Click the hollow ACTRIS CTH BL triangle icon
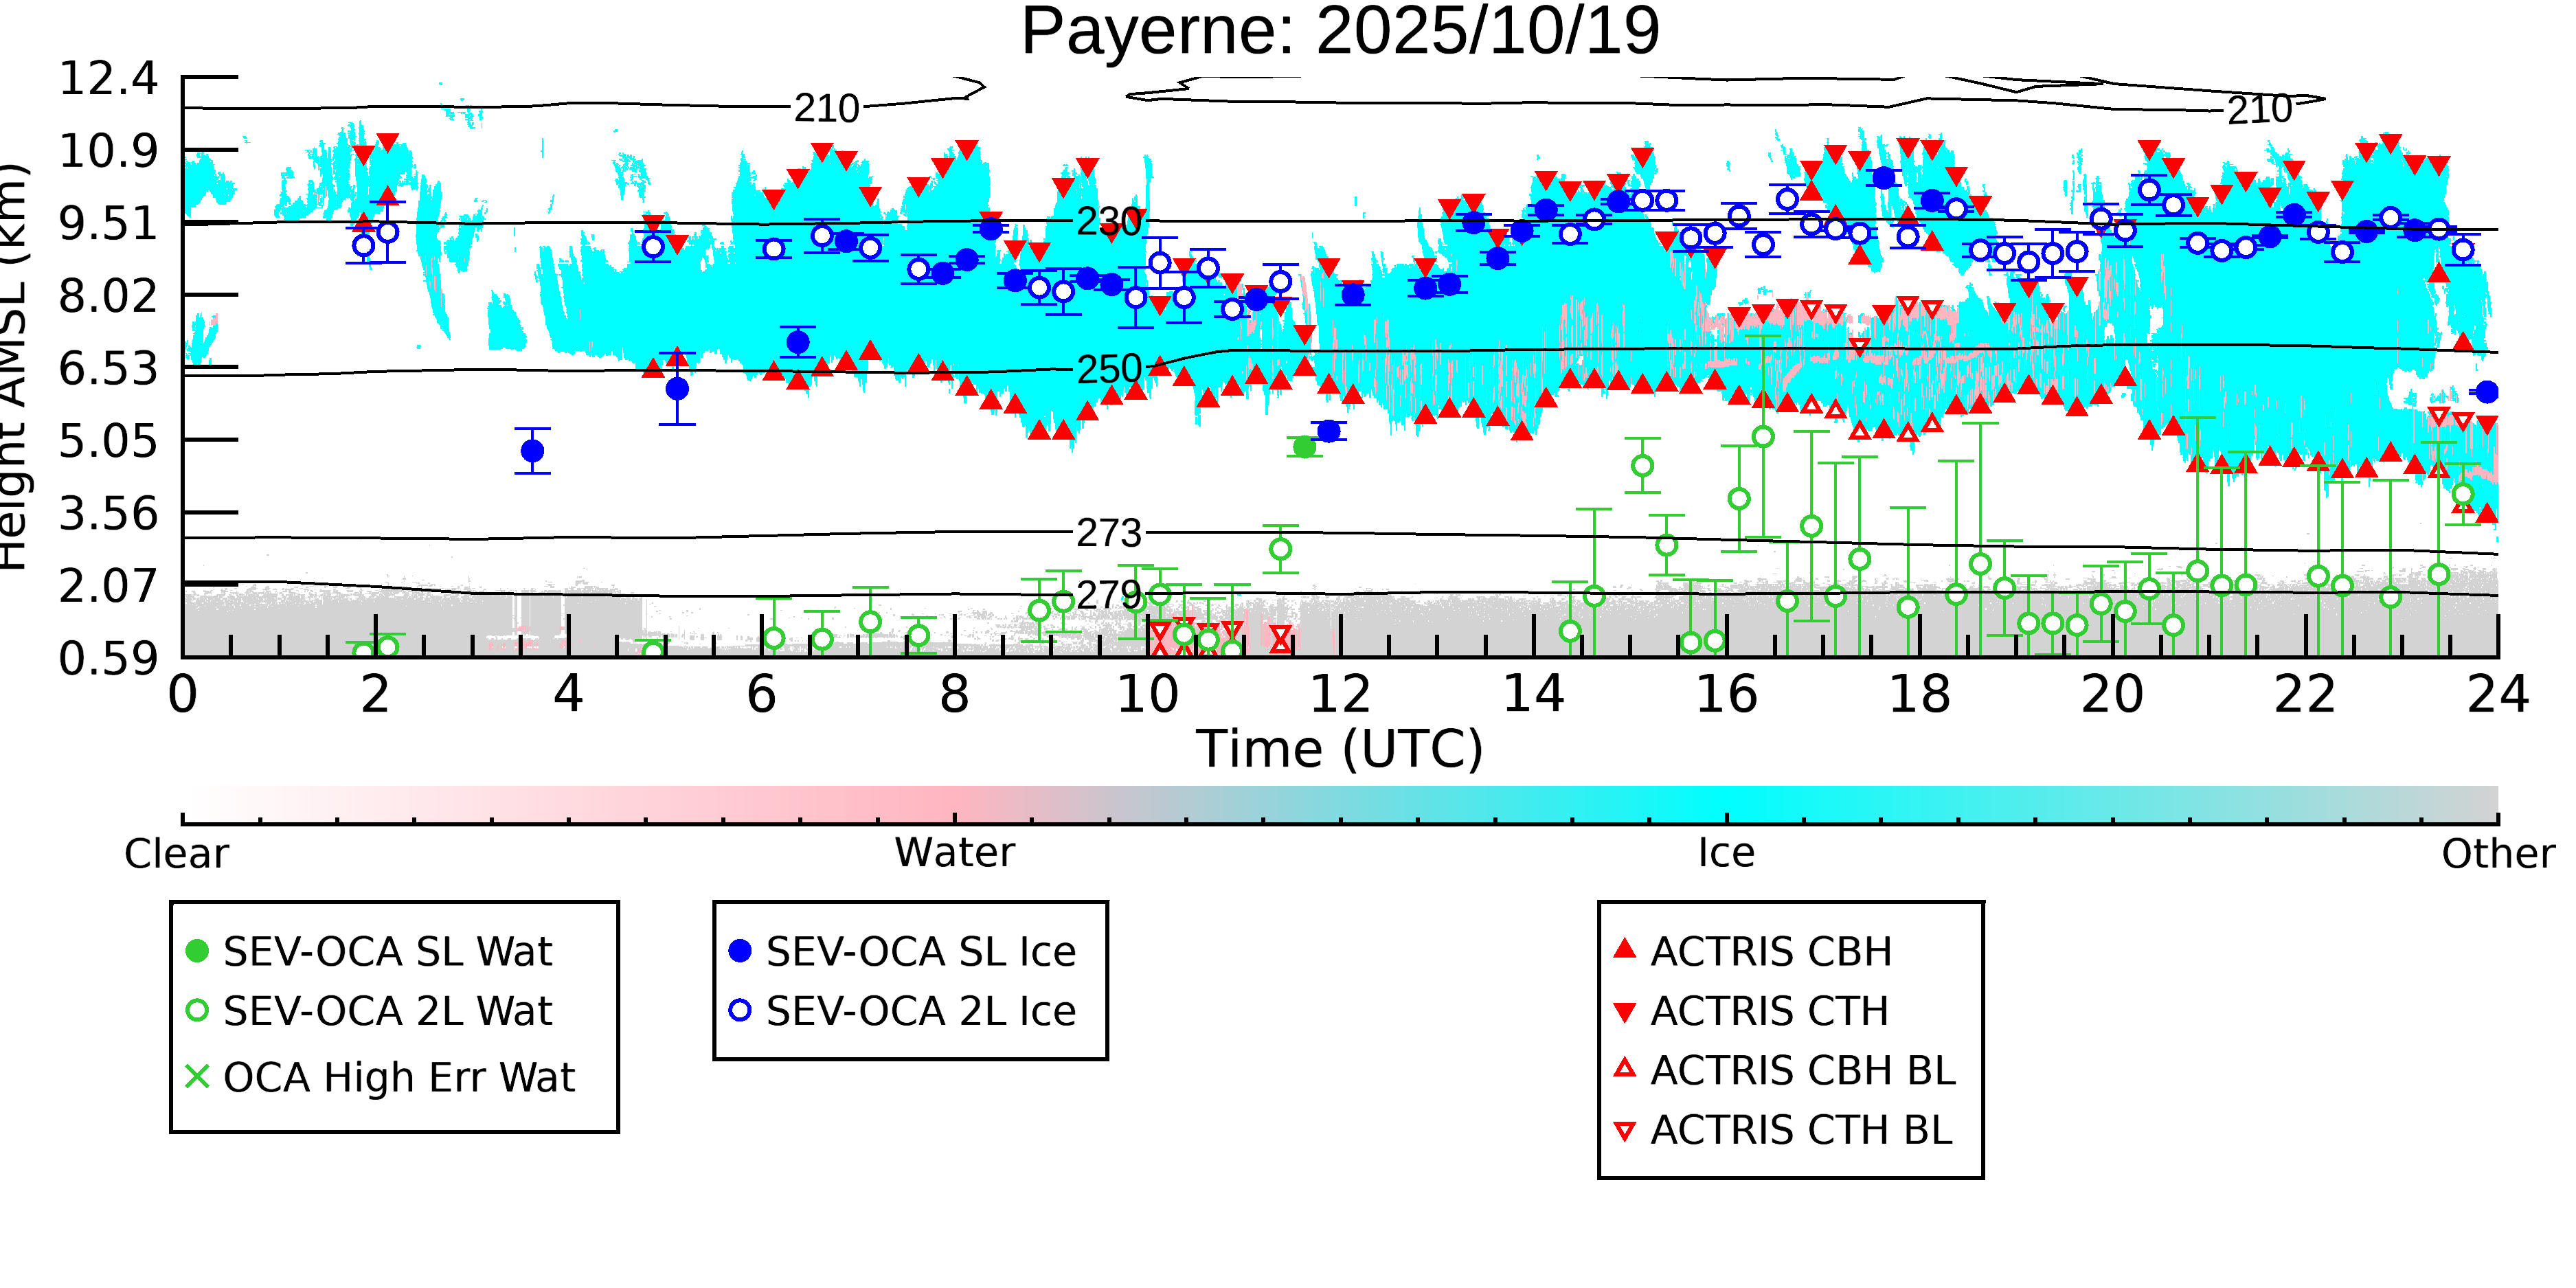The width and height of the screenshot is (2576, 1288). (1625, 1131)
